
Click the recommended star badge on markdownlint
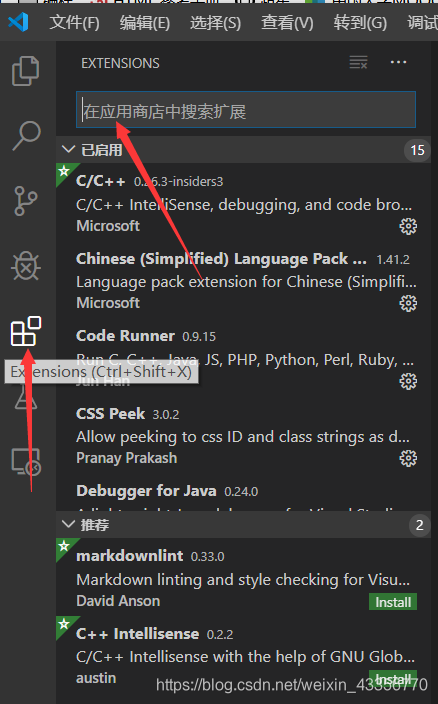(x=64, y=546)
